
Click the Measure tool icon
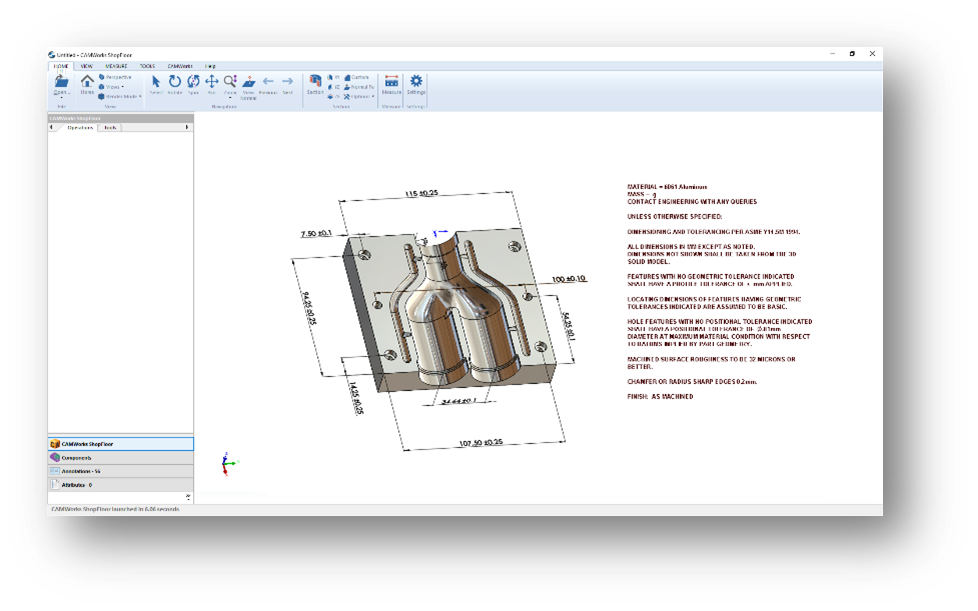pyautogui.click(x=392, y=81)
